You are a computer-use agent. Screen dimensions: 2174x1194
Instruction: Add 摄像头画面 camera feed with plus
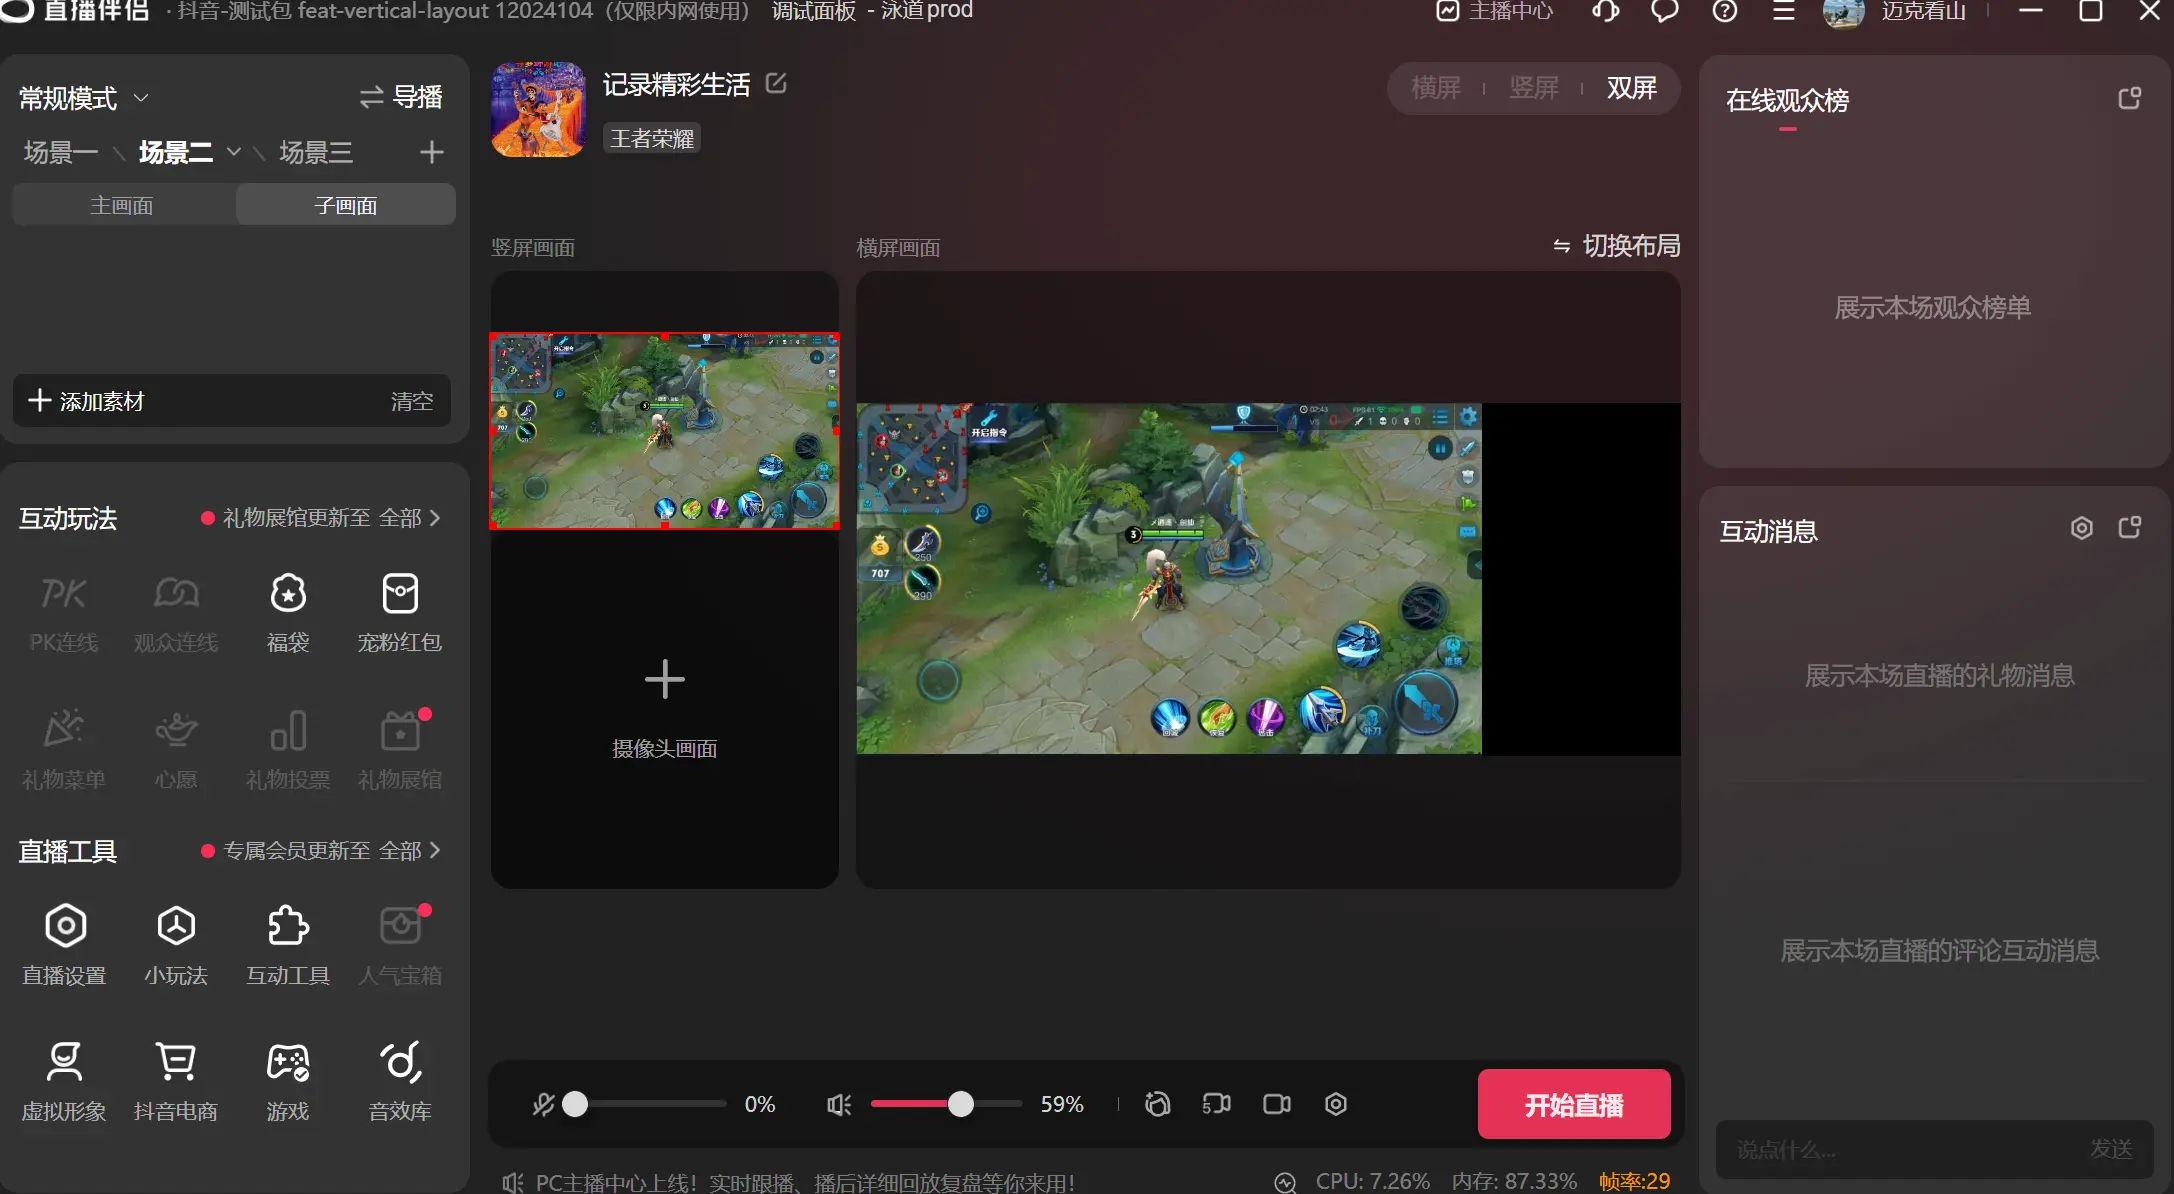click(x=665, y=680)
